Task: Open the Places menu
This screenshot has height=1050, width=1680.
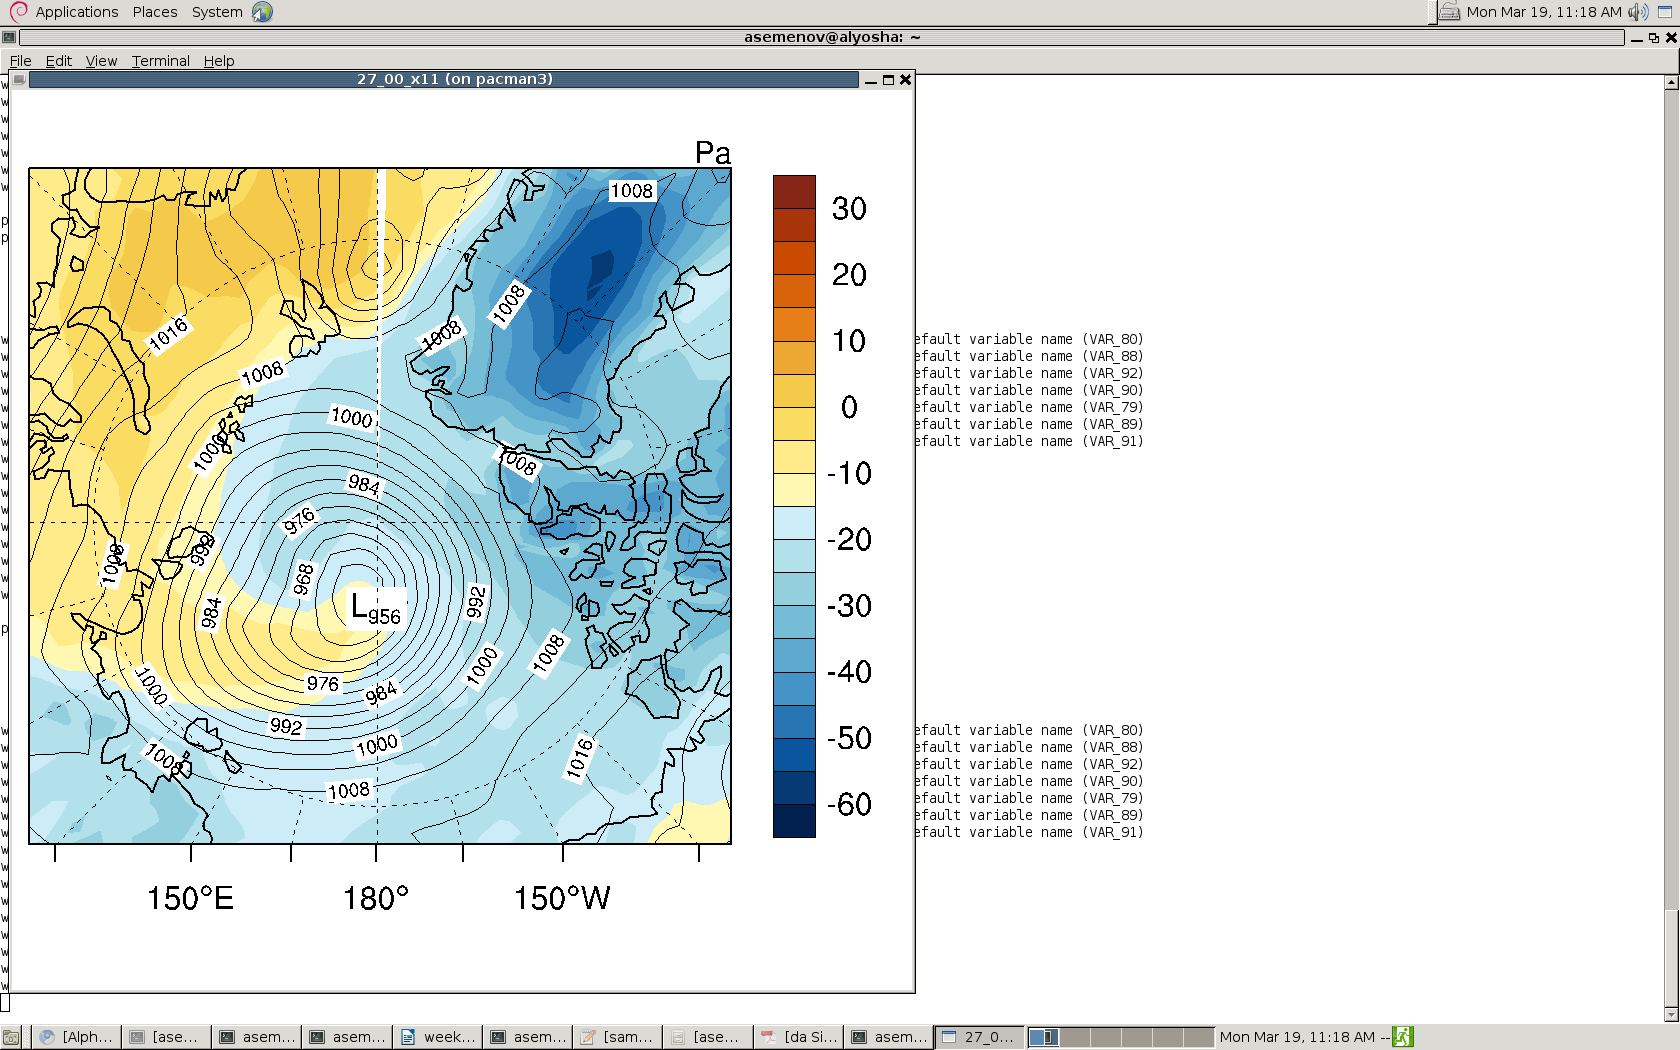Action: click(155, 12)
